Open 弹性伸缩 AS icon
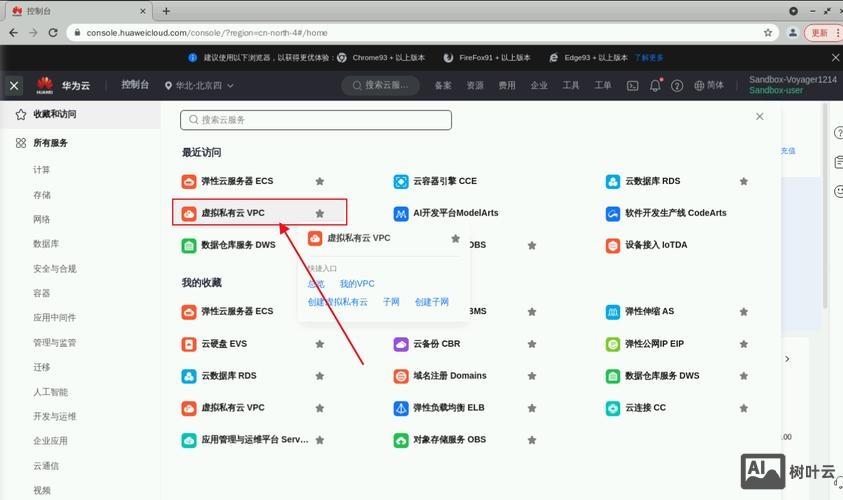The width and height of the screenshot is (843, 500). [x=613, y=312]
